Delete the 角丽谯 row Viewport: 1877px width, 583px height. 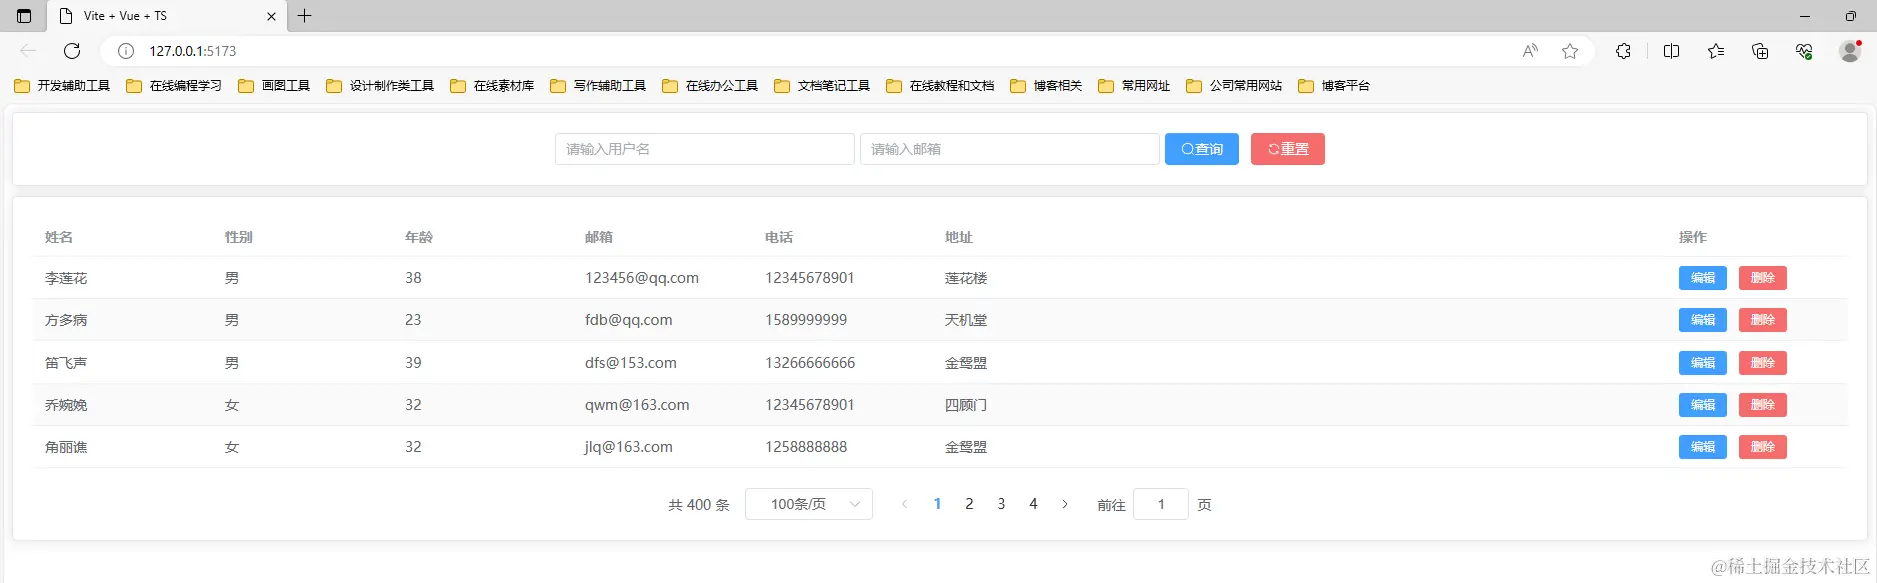tap(1763, 447)
